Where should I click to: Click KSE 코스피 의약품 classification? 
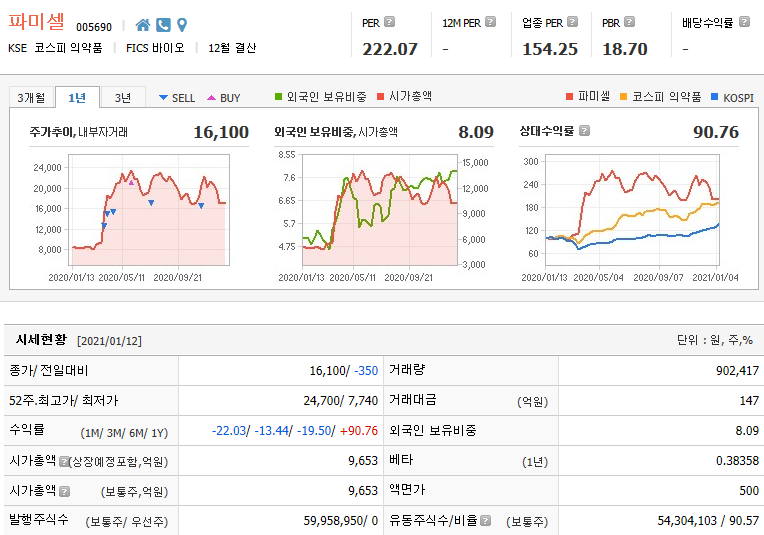click(55, 48)
